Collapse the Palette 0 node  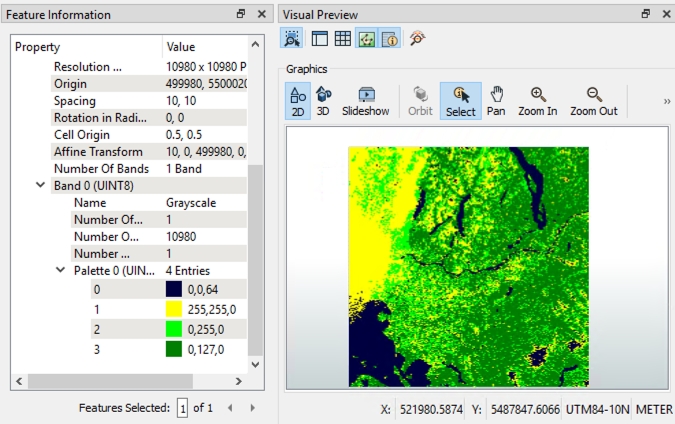[61, 270]
